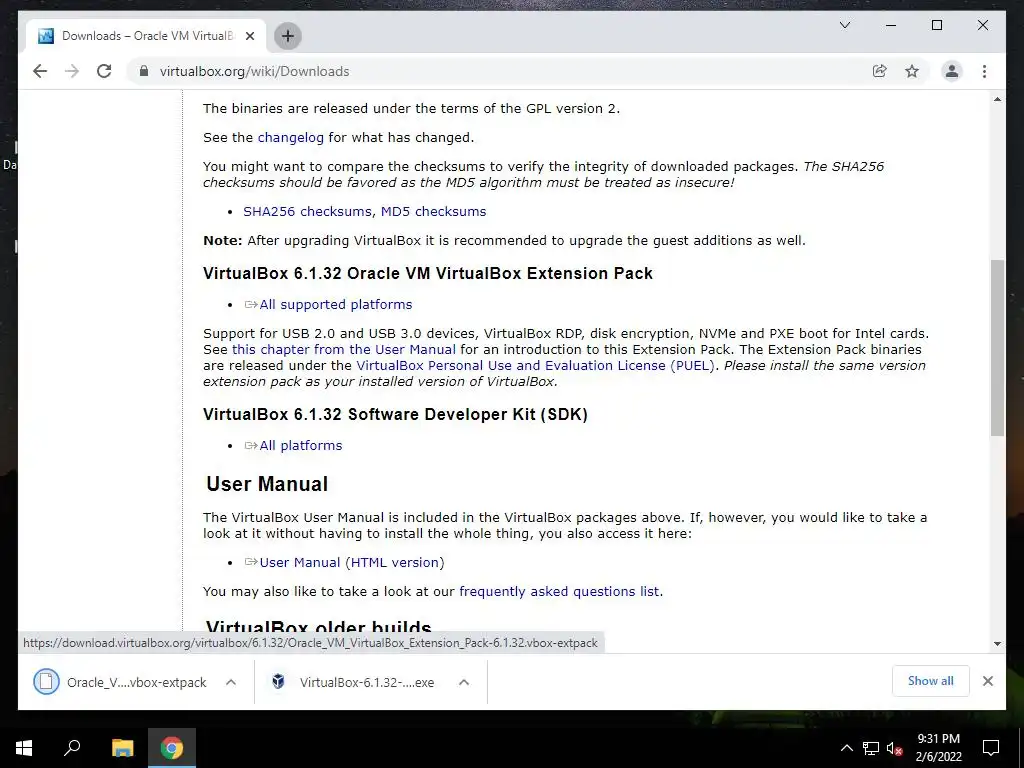Open frequently asked questions list
Viewport: 1024px width, 768px height.
[x=559, y=591]
